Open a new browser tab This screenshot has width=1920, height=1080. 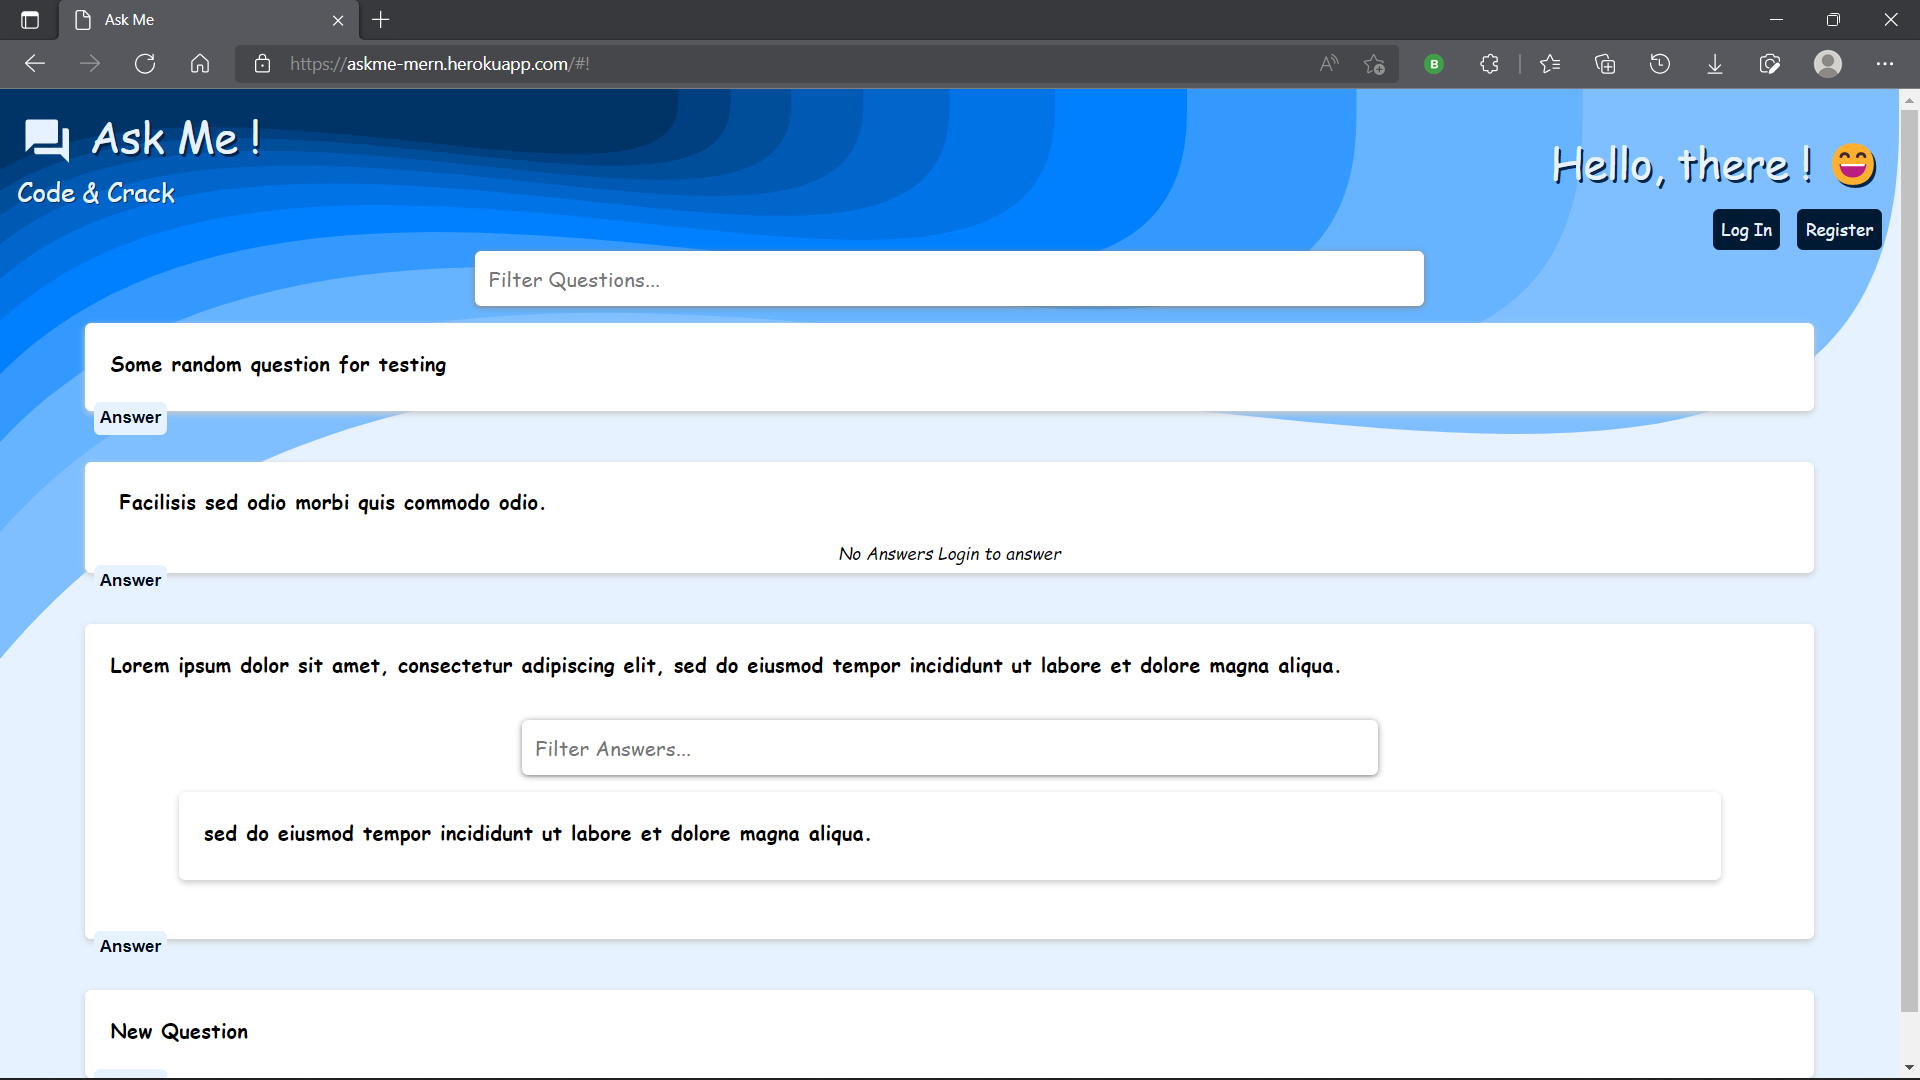(381, 20)
